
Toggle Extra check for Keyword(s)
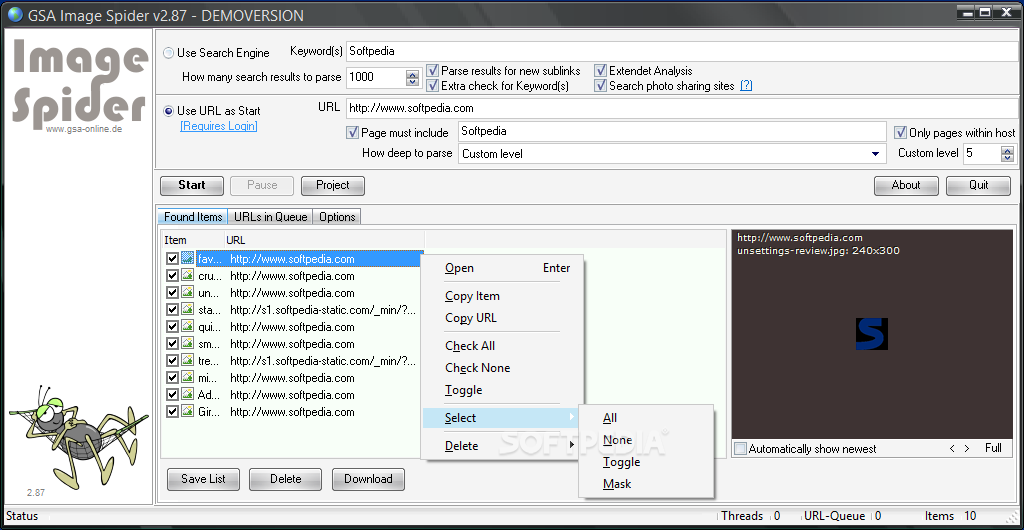pos(432,86)
